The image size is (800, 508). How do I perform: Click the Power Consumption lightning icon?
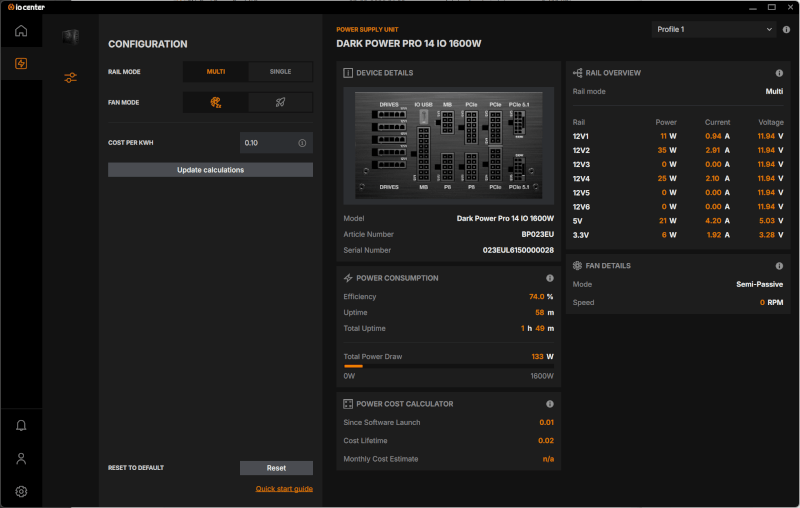tap(348, 278)
